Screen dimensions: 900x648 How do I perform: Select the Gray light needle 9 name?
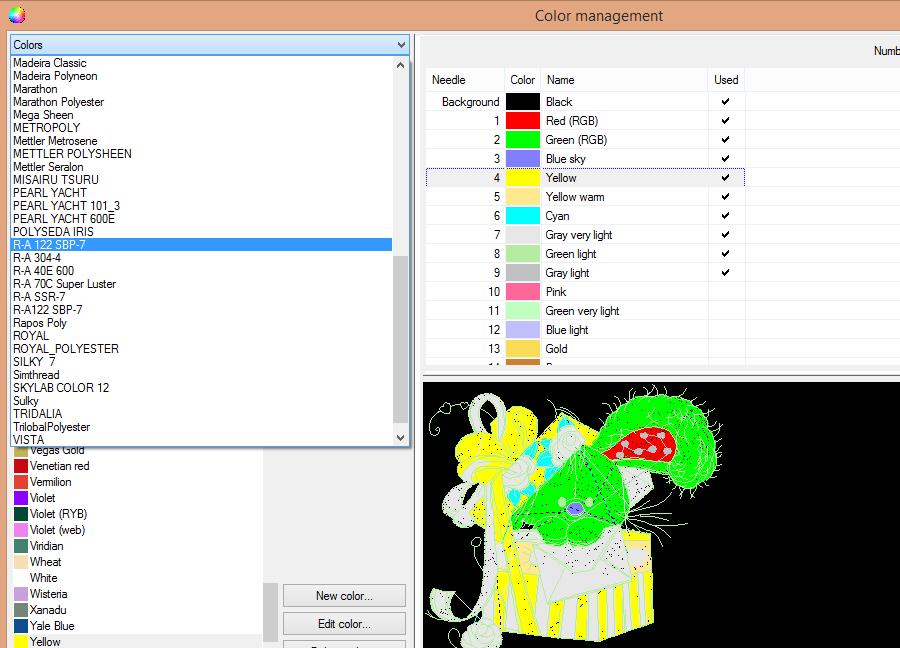(x=567, y=273)
